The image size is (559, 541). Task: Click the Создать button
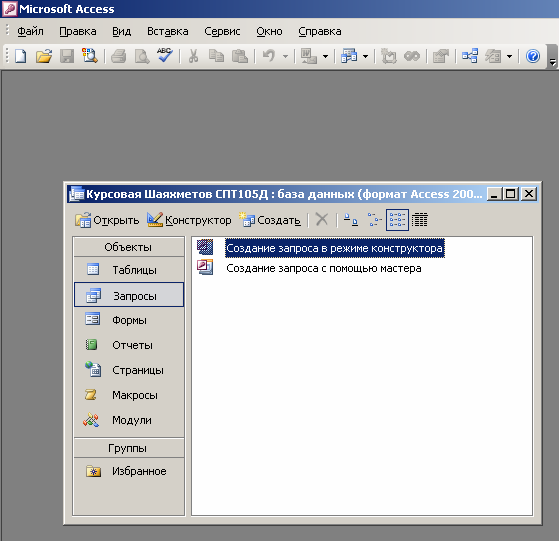tap(270, 220)
